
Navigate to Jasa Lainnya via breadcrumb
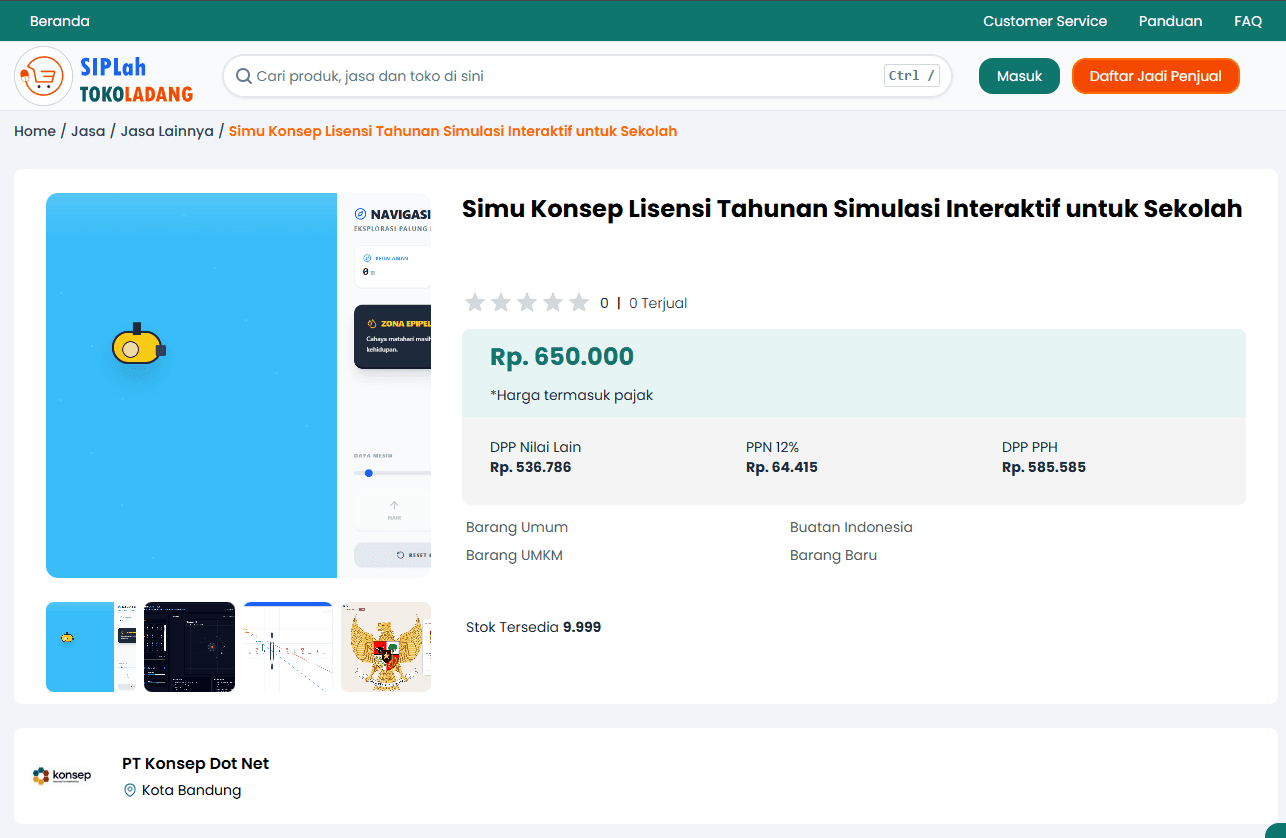[167, 131]
